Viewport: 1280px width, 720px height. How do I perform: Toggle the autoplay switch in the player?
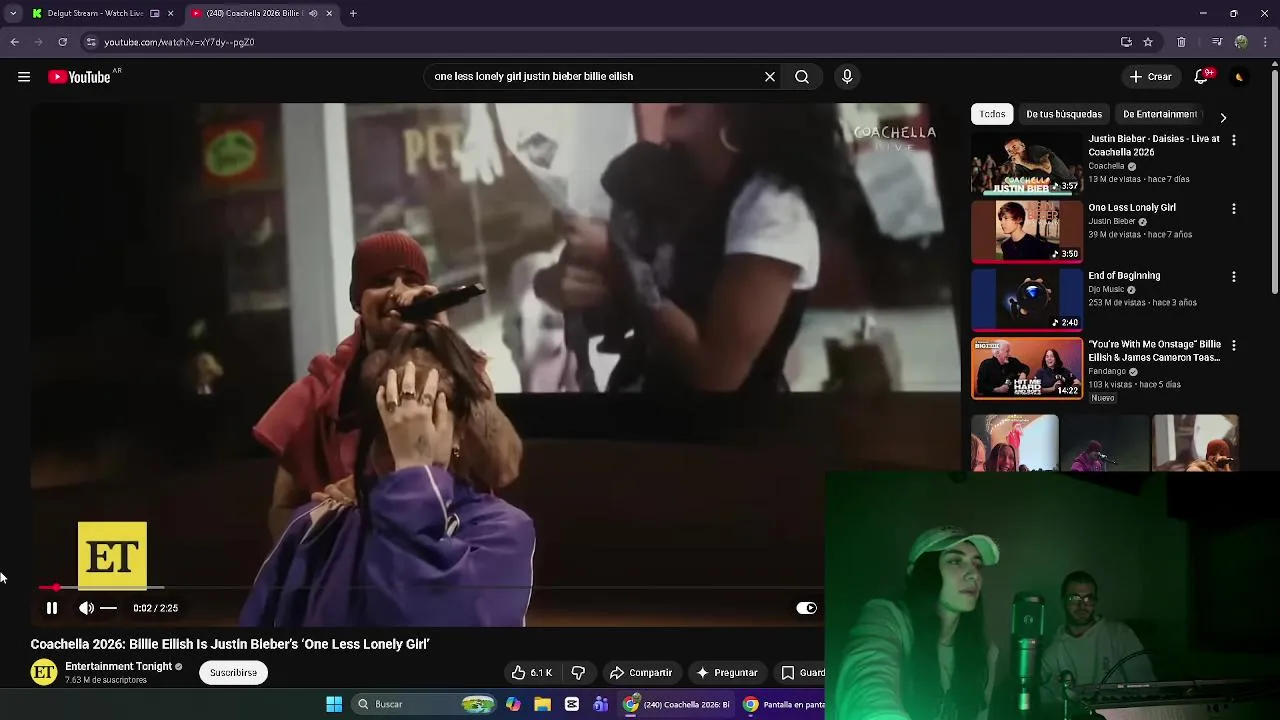pyautogui.click(x=806, y=608)
